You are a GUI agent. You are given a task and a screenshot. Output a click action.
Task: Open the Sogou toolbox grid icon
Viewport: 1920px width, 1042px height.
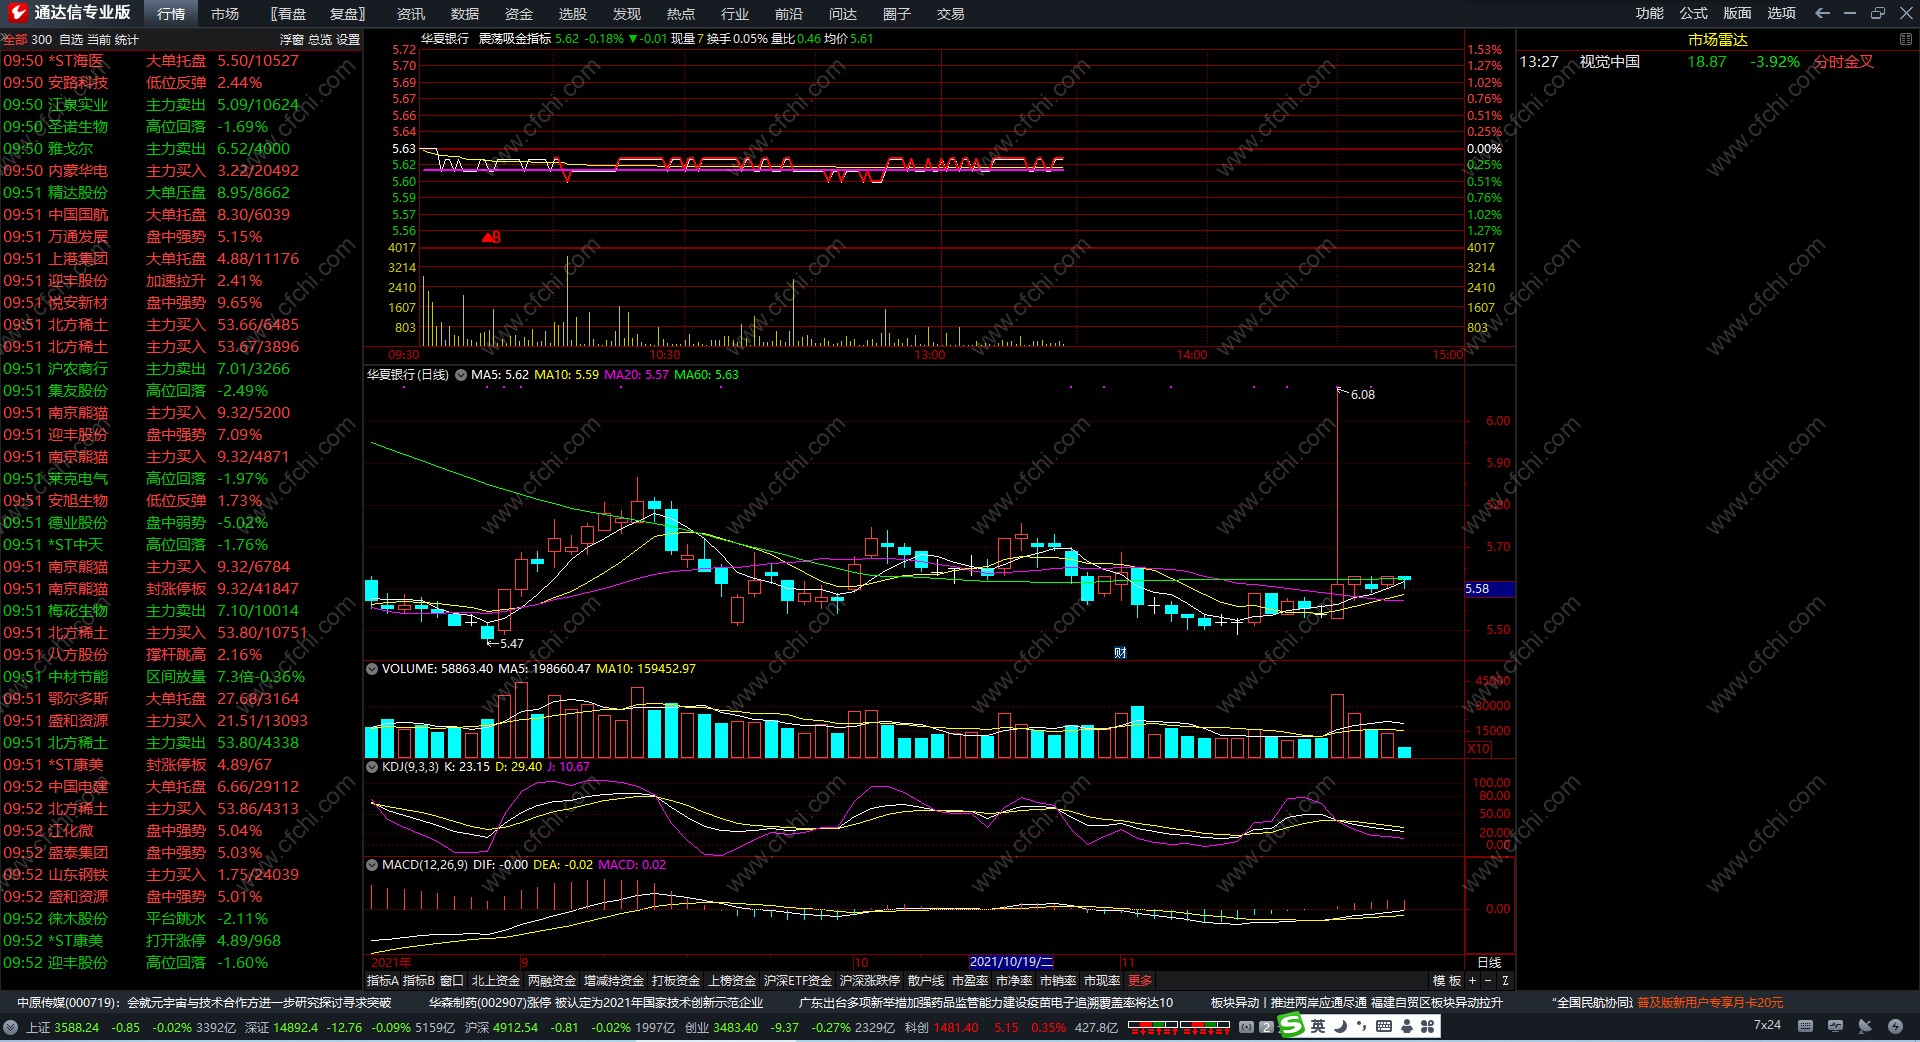1427,1026
